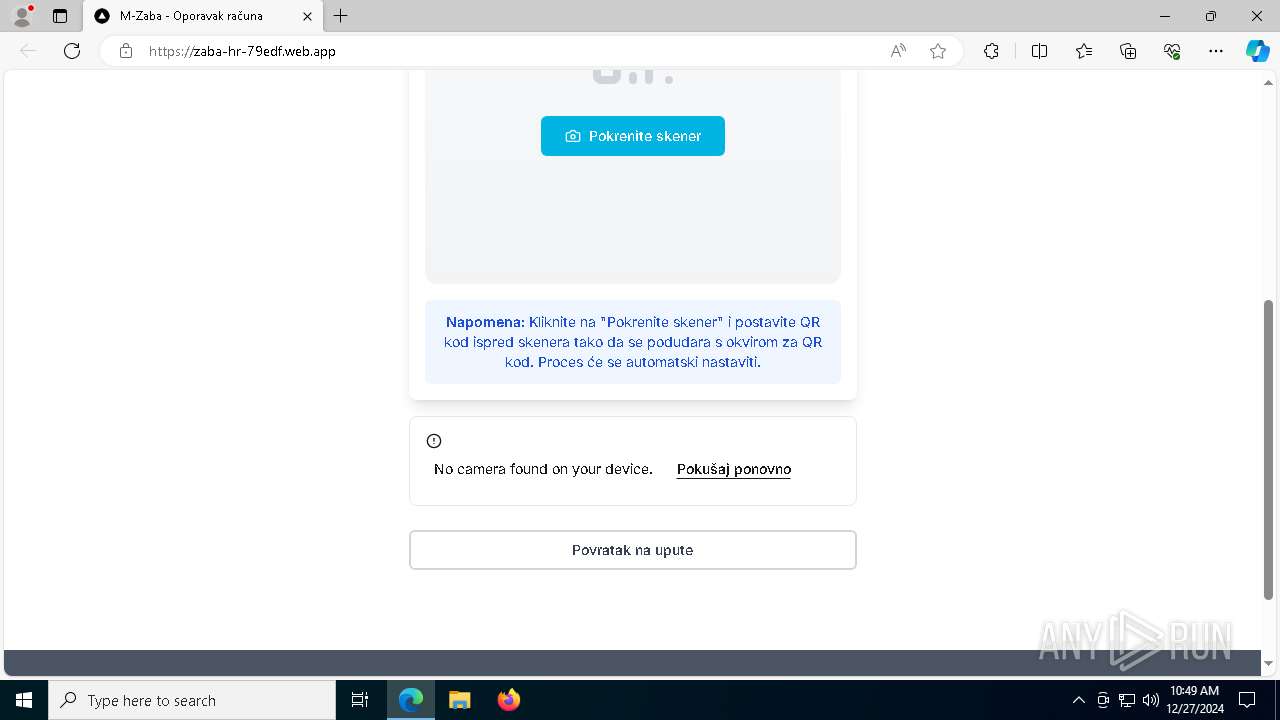Click the site lock icon in address bar
Image resolution: width=1280 pixels, height=720 pixels.
(x=126, y=51)
